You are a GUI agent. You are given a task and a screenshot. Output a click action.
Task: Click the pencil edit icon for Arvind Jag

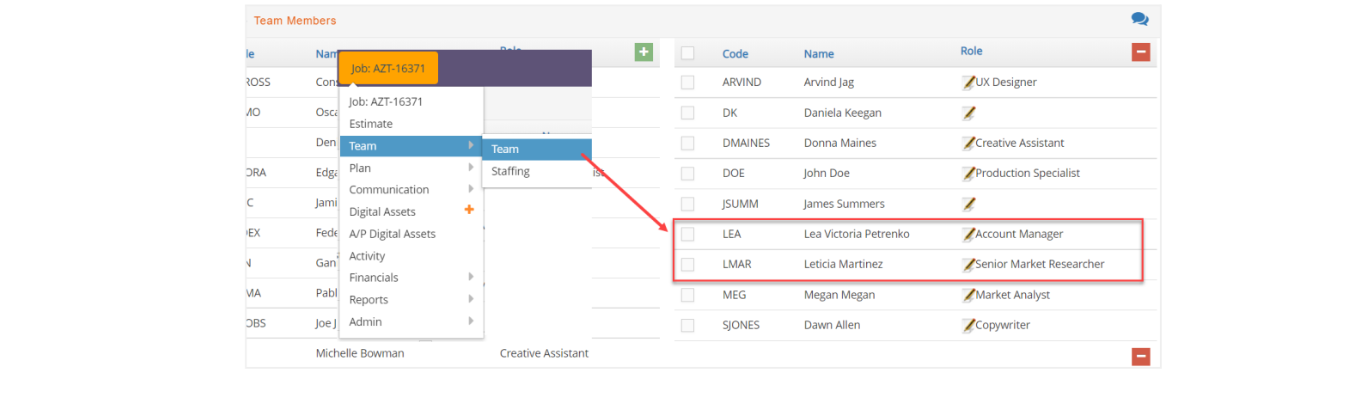pos(968,82)
